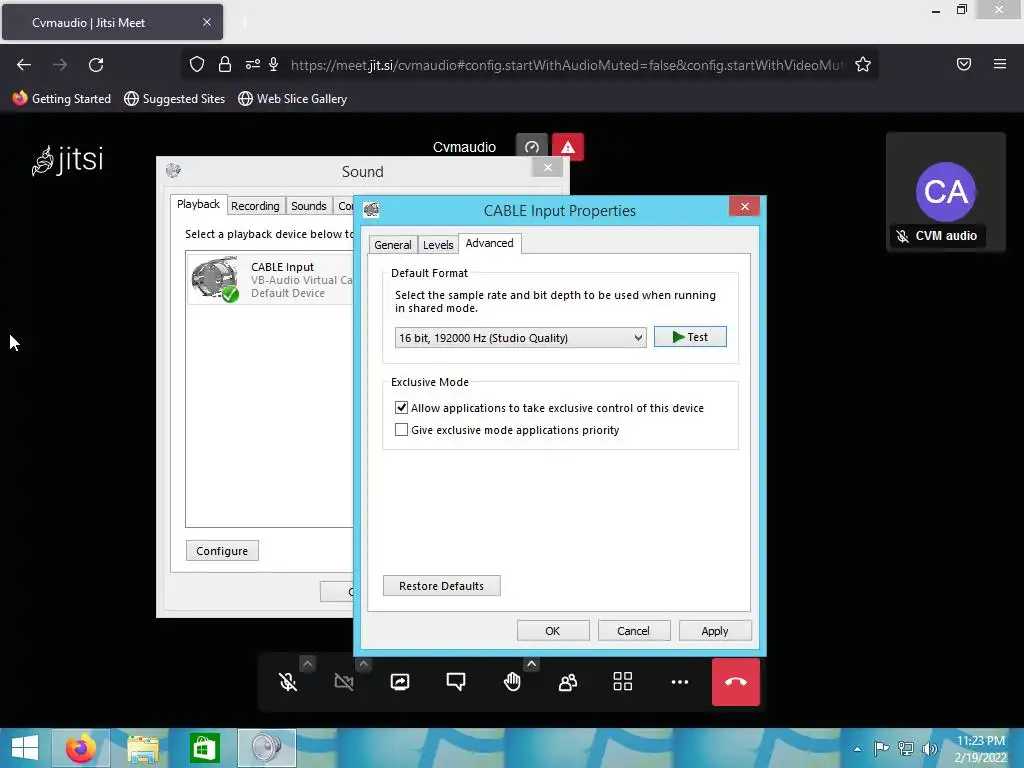This screenshot has height=768, width=1024.
Task: Enable exclusive mode applications priority checkbox
Action: point(401,430)
